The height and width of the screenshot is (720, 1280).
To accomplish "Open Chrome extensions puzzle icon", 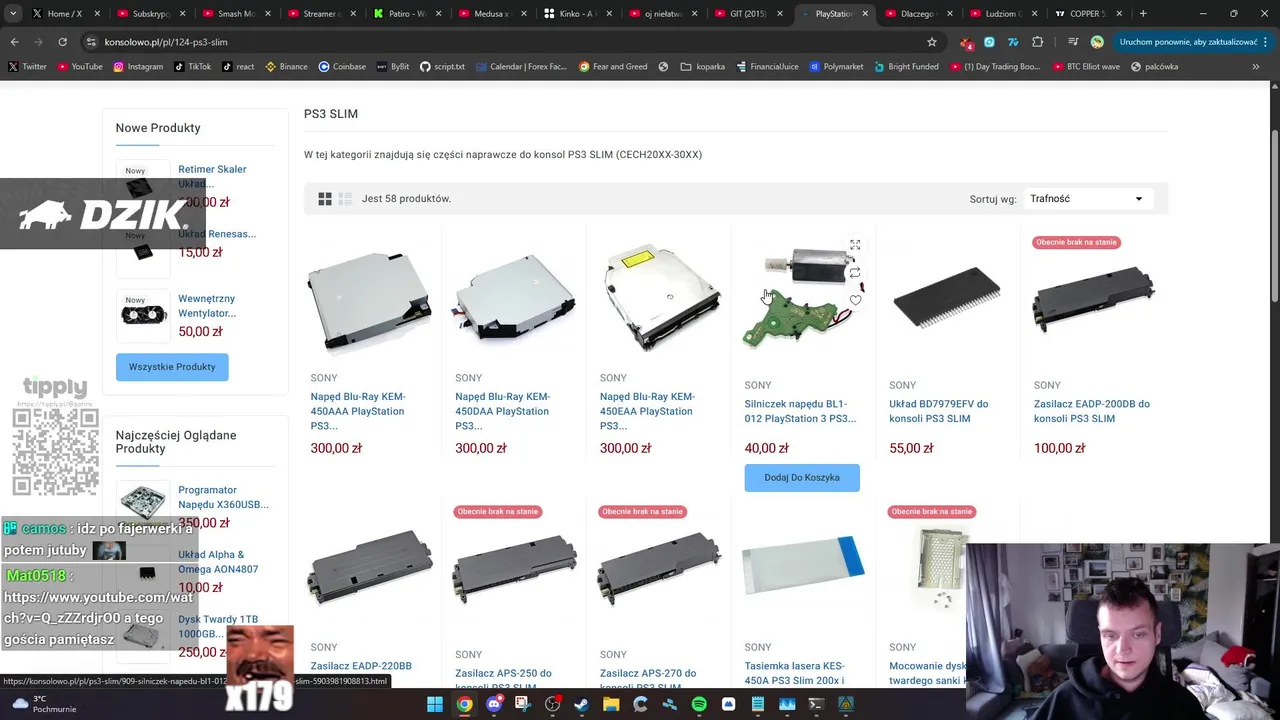I will click(x=1037, y=42).
